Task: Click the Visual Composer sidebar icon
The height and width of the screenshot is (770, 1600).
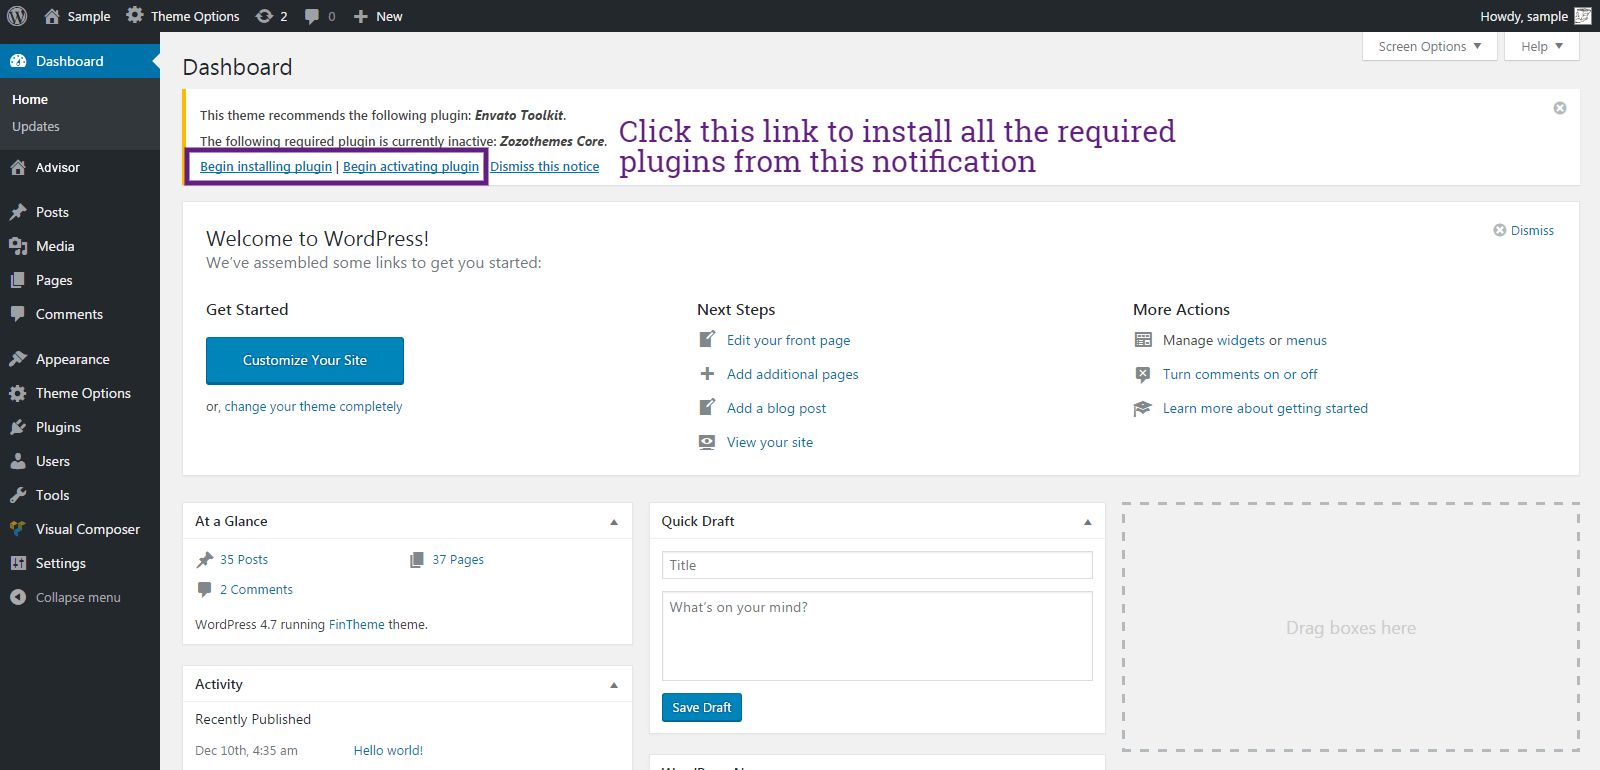Action: pos(18,529)
